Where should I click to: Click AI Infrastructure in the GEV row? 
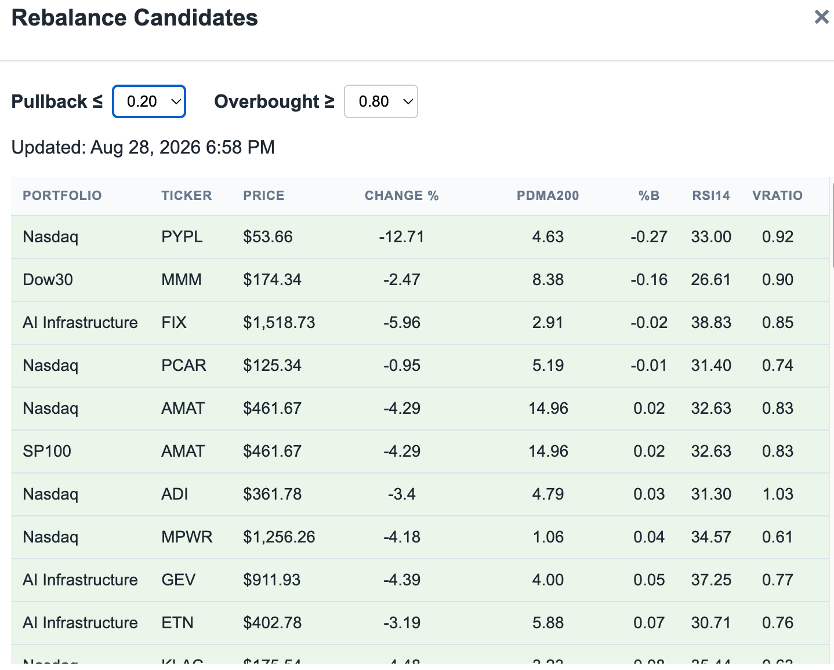click(80, 580)
